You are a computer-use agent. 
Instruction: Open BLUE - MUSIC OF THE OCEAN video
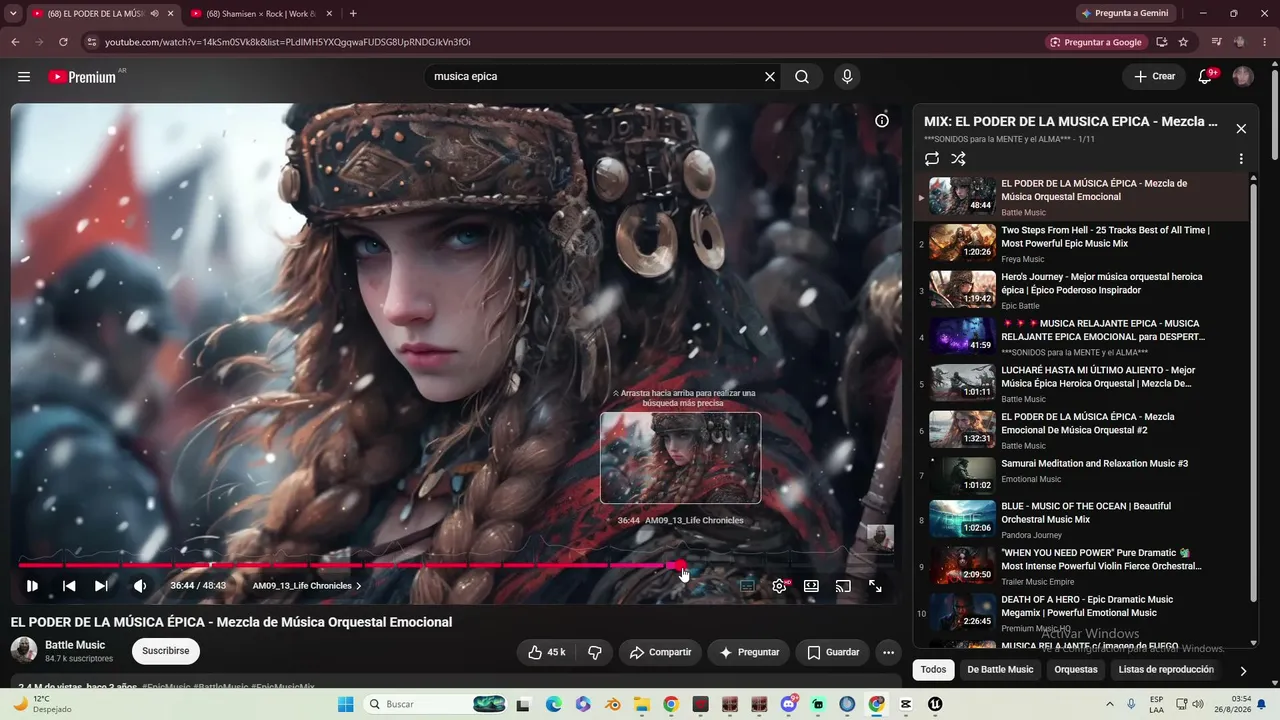(x=1083, y=520)
